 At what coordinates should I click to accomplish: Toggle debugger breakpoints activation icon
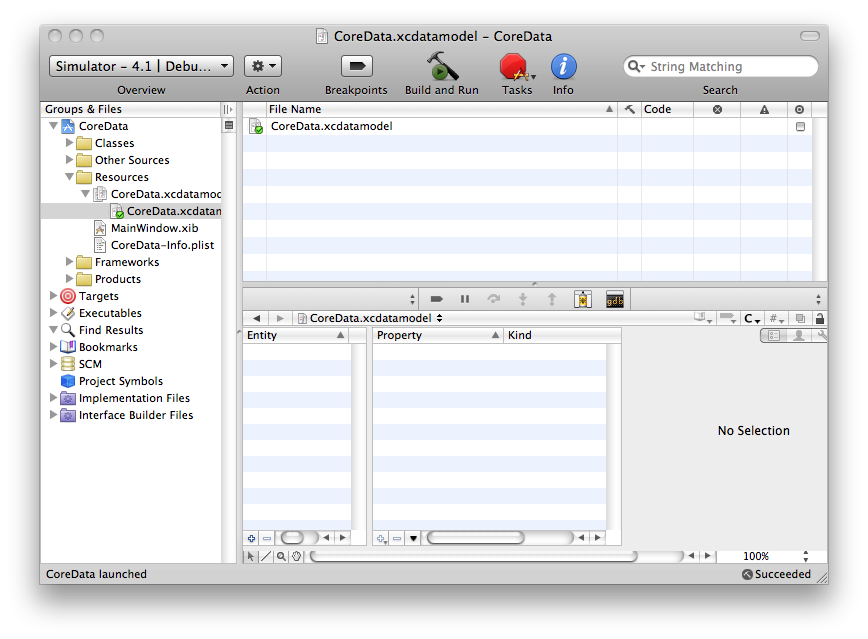click(436, 300)
